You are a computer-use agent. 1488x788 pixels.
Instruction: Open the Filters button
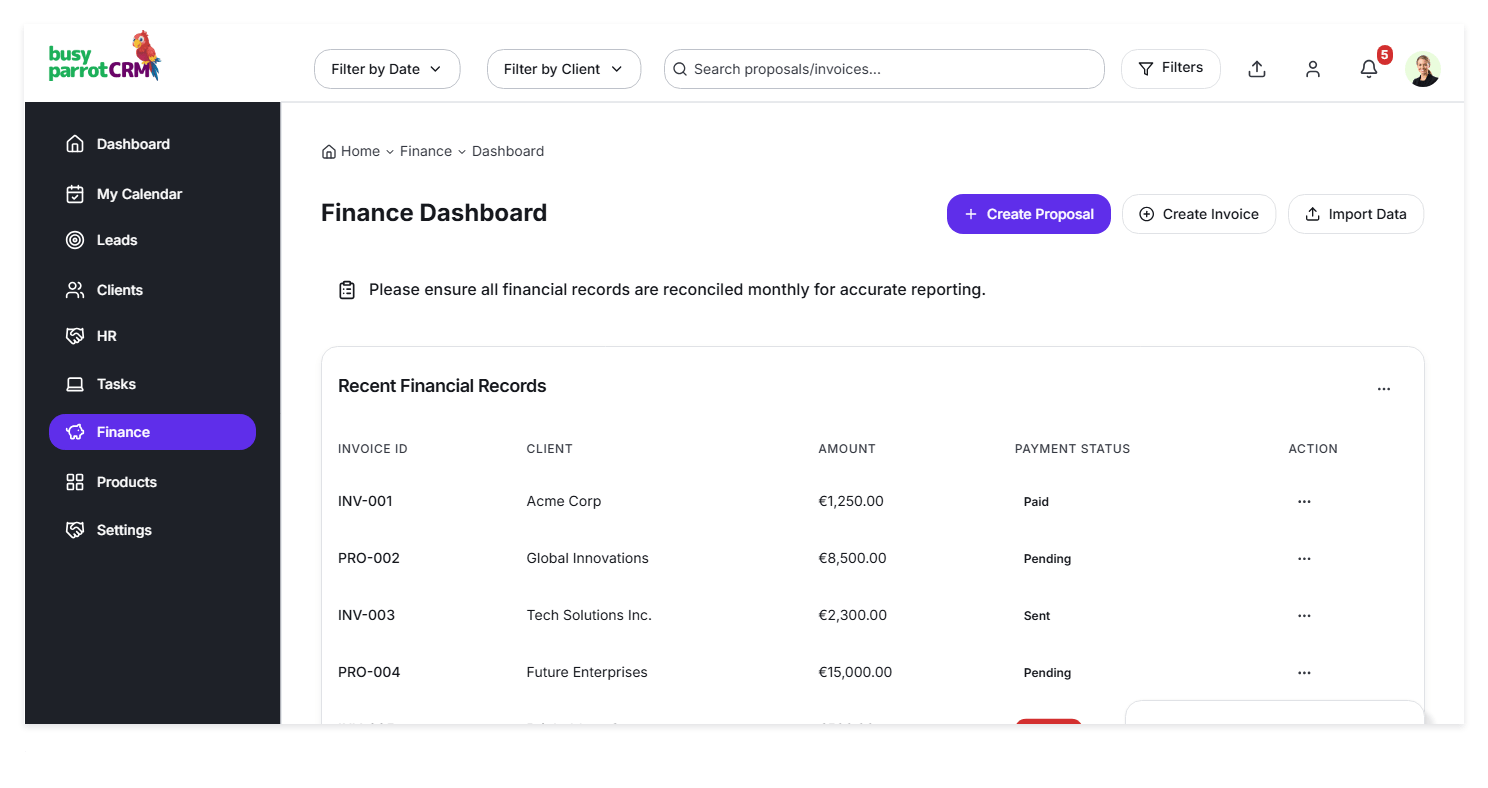1170,68
